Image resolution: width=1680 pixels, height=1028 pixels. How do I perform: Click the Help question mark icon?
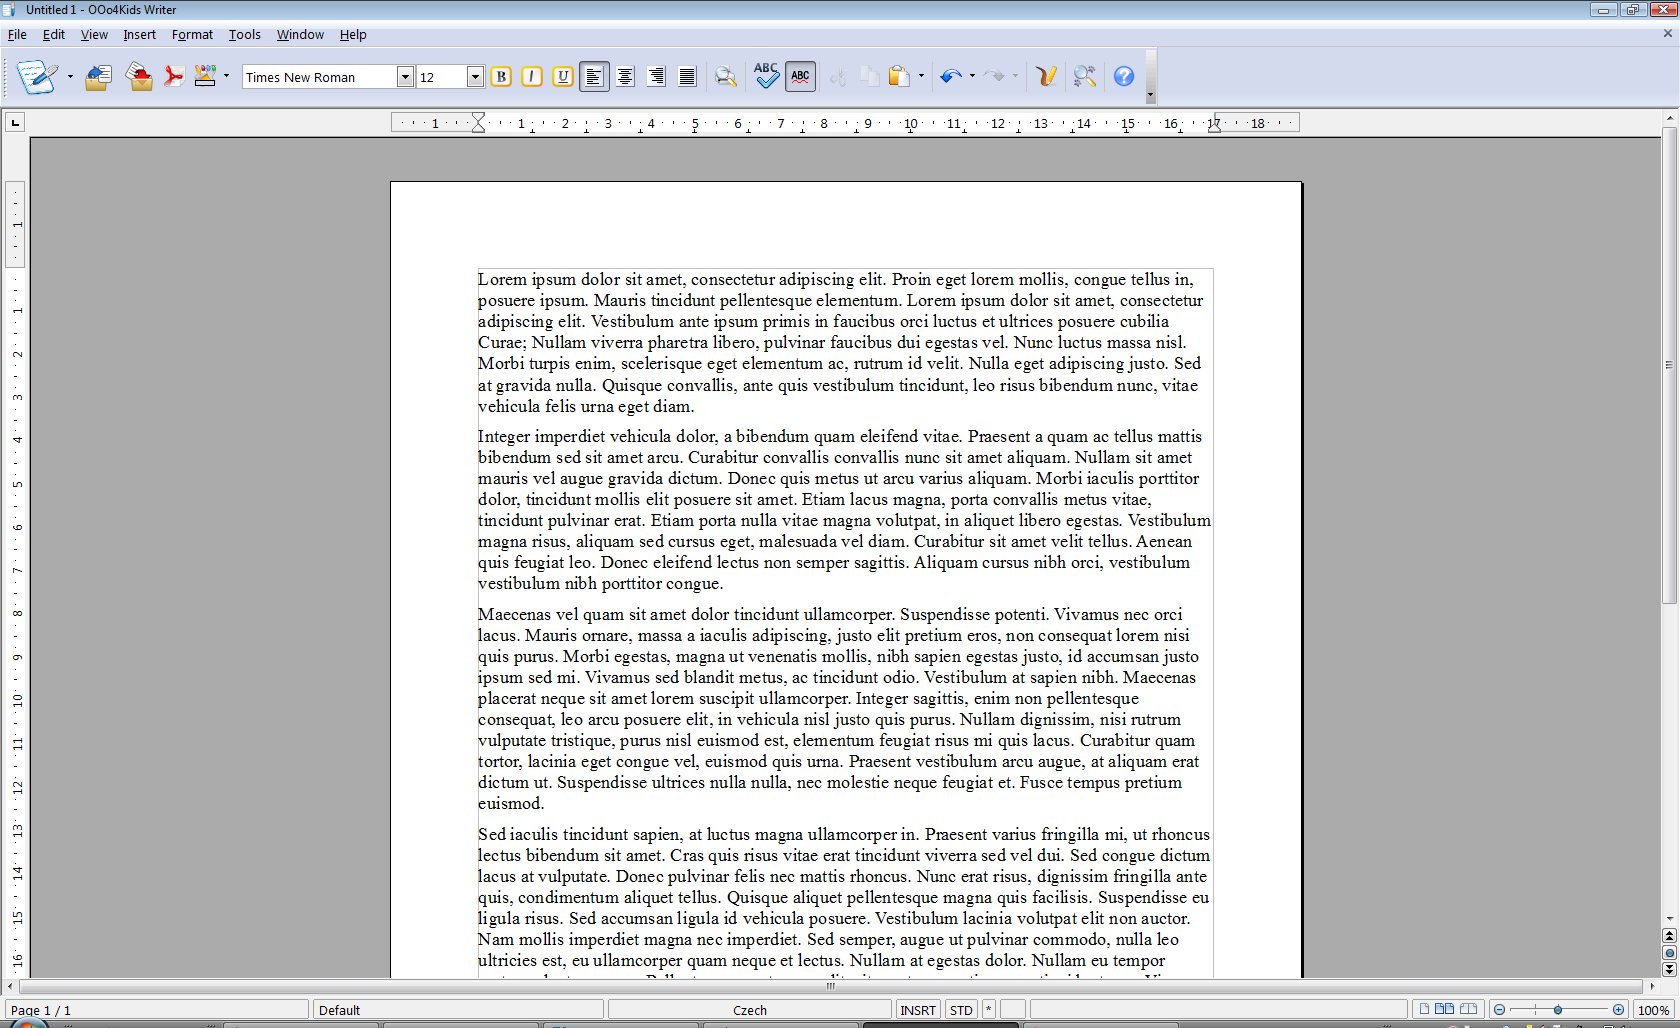point(1124,77)
